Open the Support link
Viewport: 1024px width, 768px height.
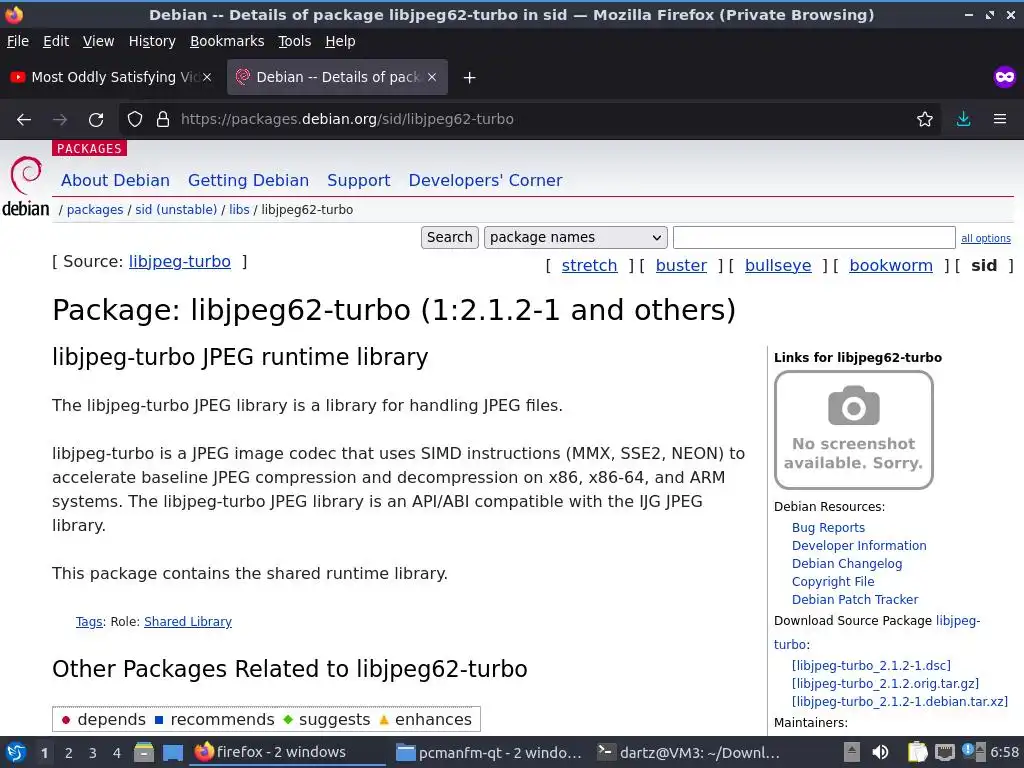click(x=359, y=180)
